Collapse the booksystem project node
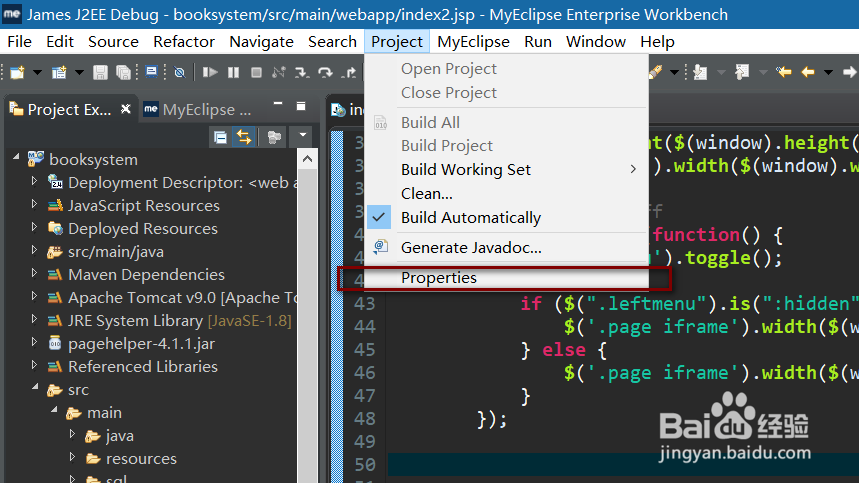 point(16,157)
